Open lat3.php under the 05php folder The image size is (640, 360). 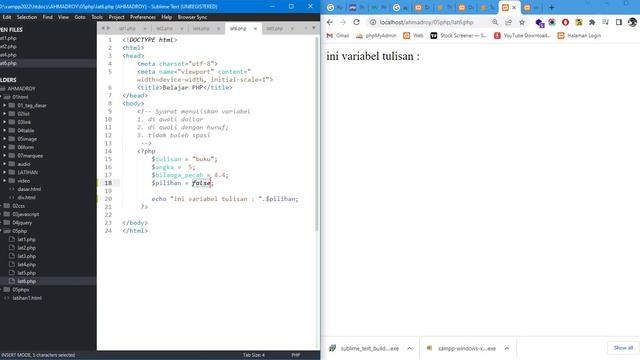coord(27,256)
